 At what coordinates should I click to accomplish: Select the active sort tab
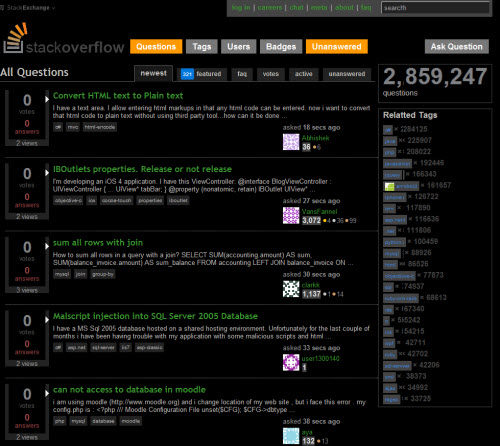pyautogui.click(x=304, y=74)
